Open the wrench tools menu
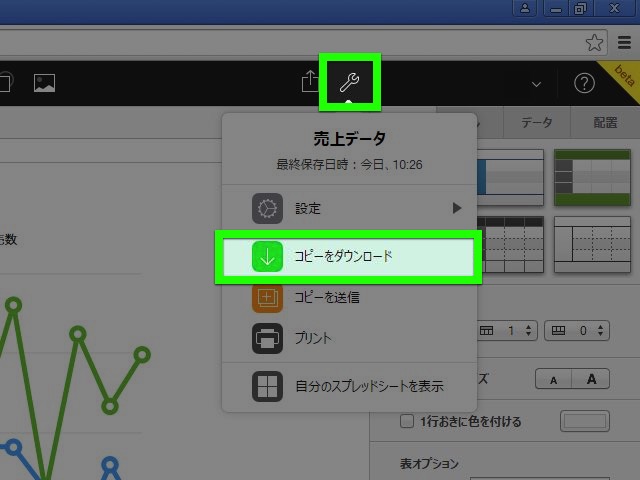640x480 pixels. (x=350, y=82)
